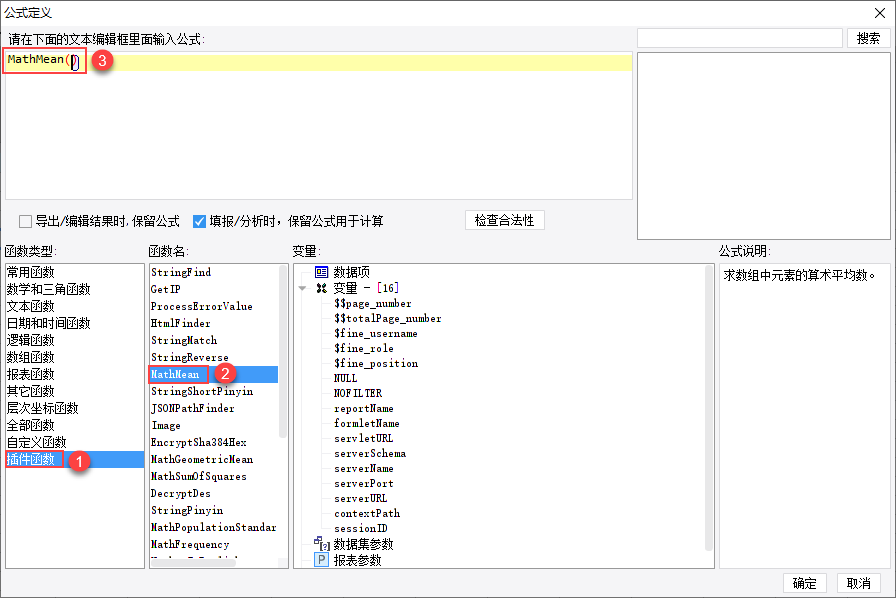
Task: Enable 导出/编辑结果时,保留公式 checkbox
Action: pyautogui.click(x=25, y=221)
